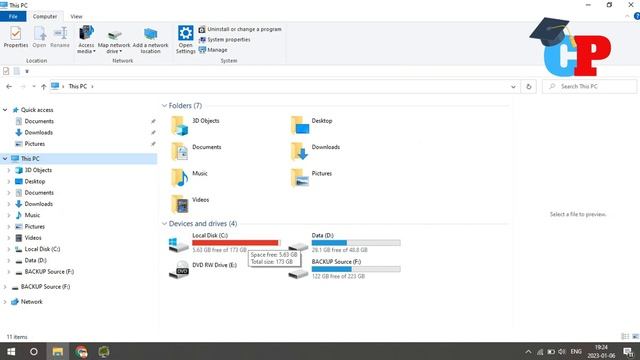Select the Desktop folder icon
Image resolution: width=640 pixels, height=360 pixels.
pos(300,125)
